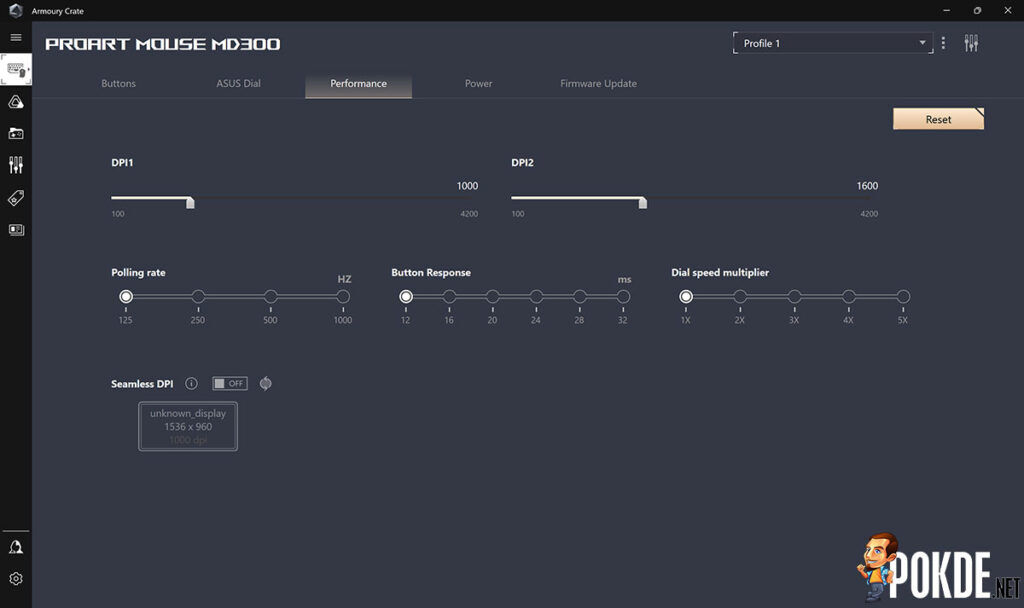Set polling rate to 125 Hz
The height and width of the screenshot is (608, 1024).
coord(125,296)
